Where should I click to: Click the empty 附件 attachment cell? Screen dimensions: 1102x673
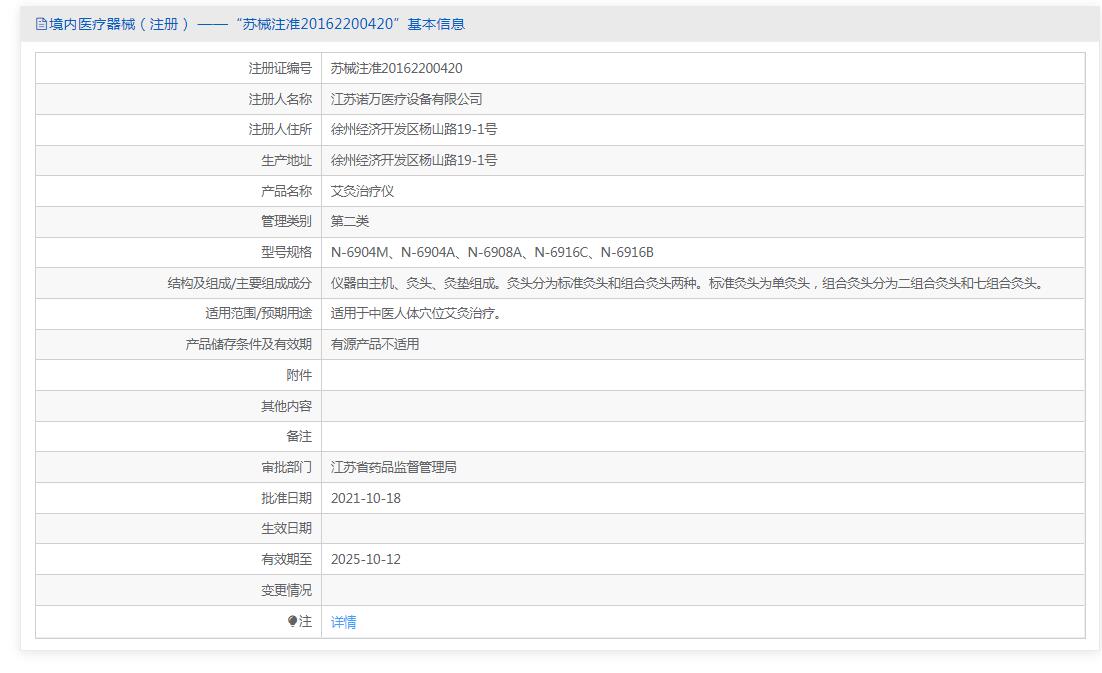click(703, 375)
